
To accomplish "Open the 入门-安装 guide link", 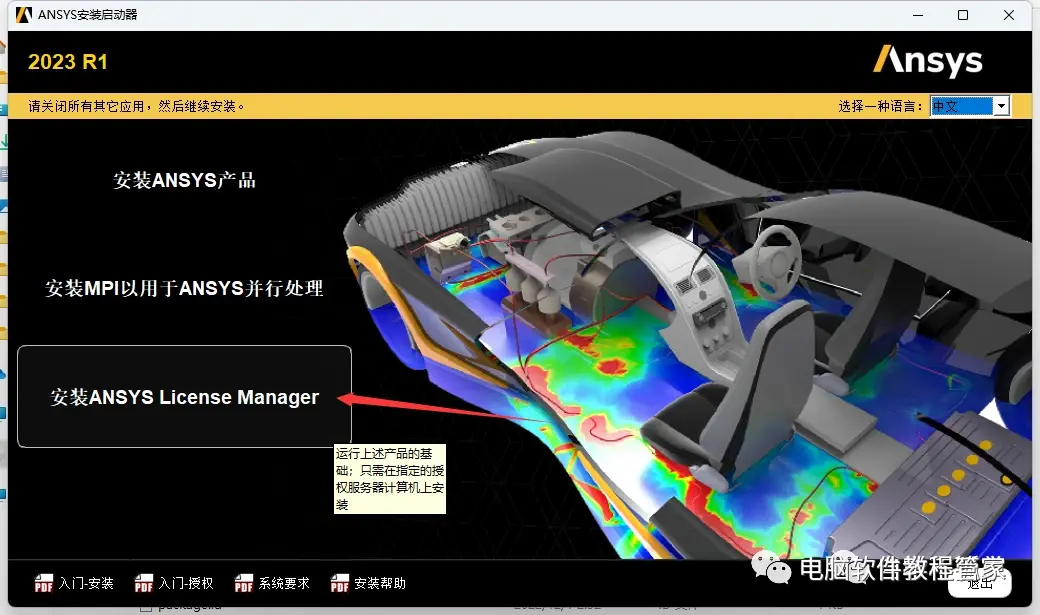I will pos(86,583).
